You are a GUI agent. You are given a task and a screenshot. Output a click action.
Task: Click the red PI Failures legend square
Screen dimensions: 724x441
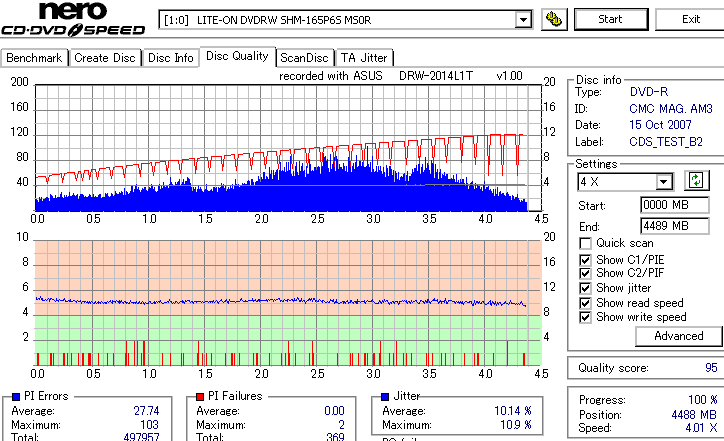200,396
